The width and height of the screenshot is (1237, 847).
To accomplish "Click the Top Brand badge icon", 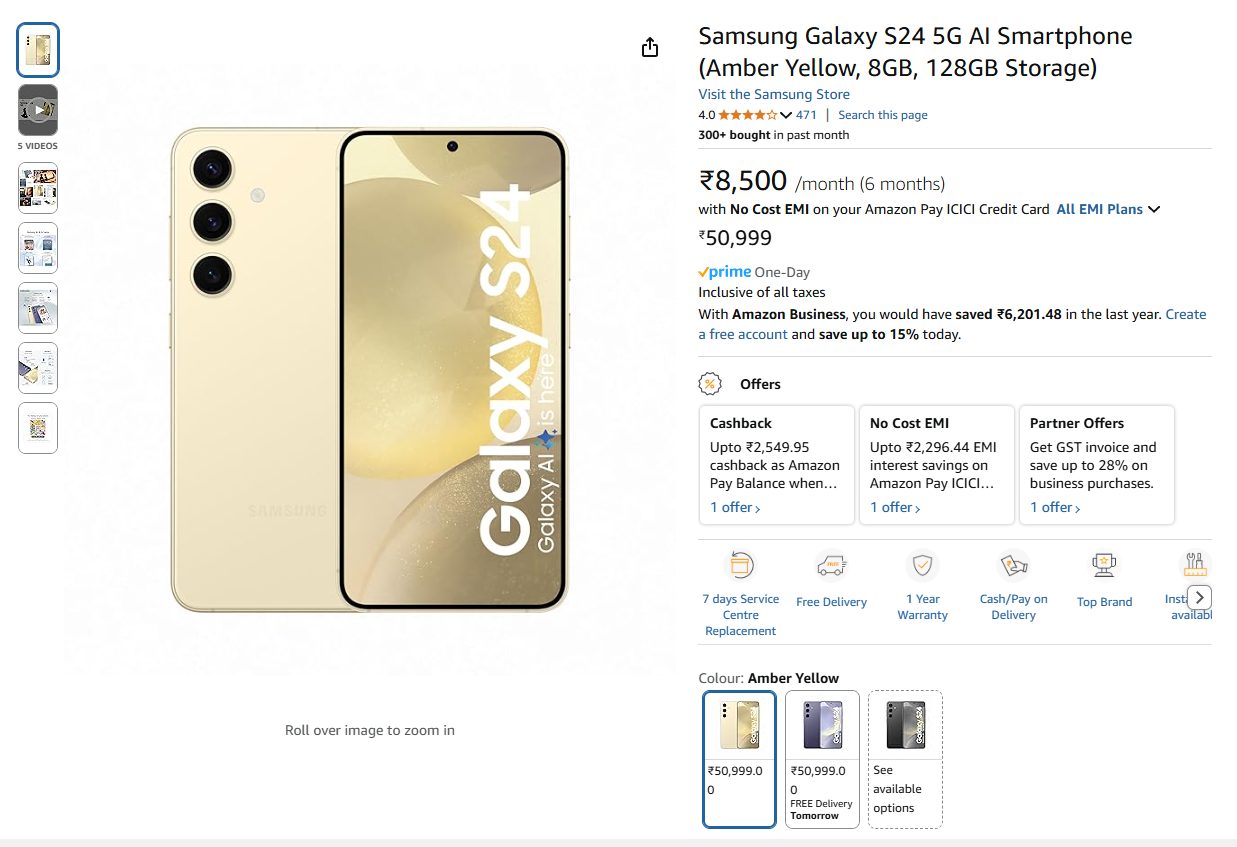I will pyautogui.click(x=1104, y=564).
